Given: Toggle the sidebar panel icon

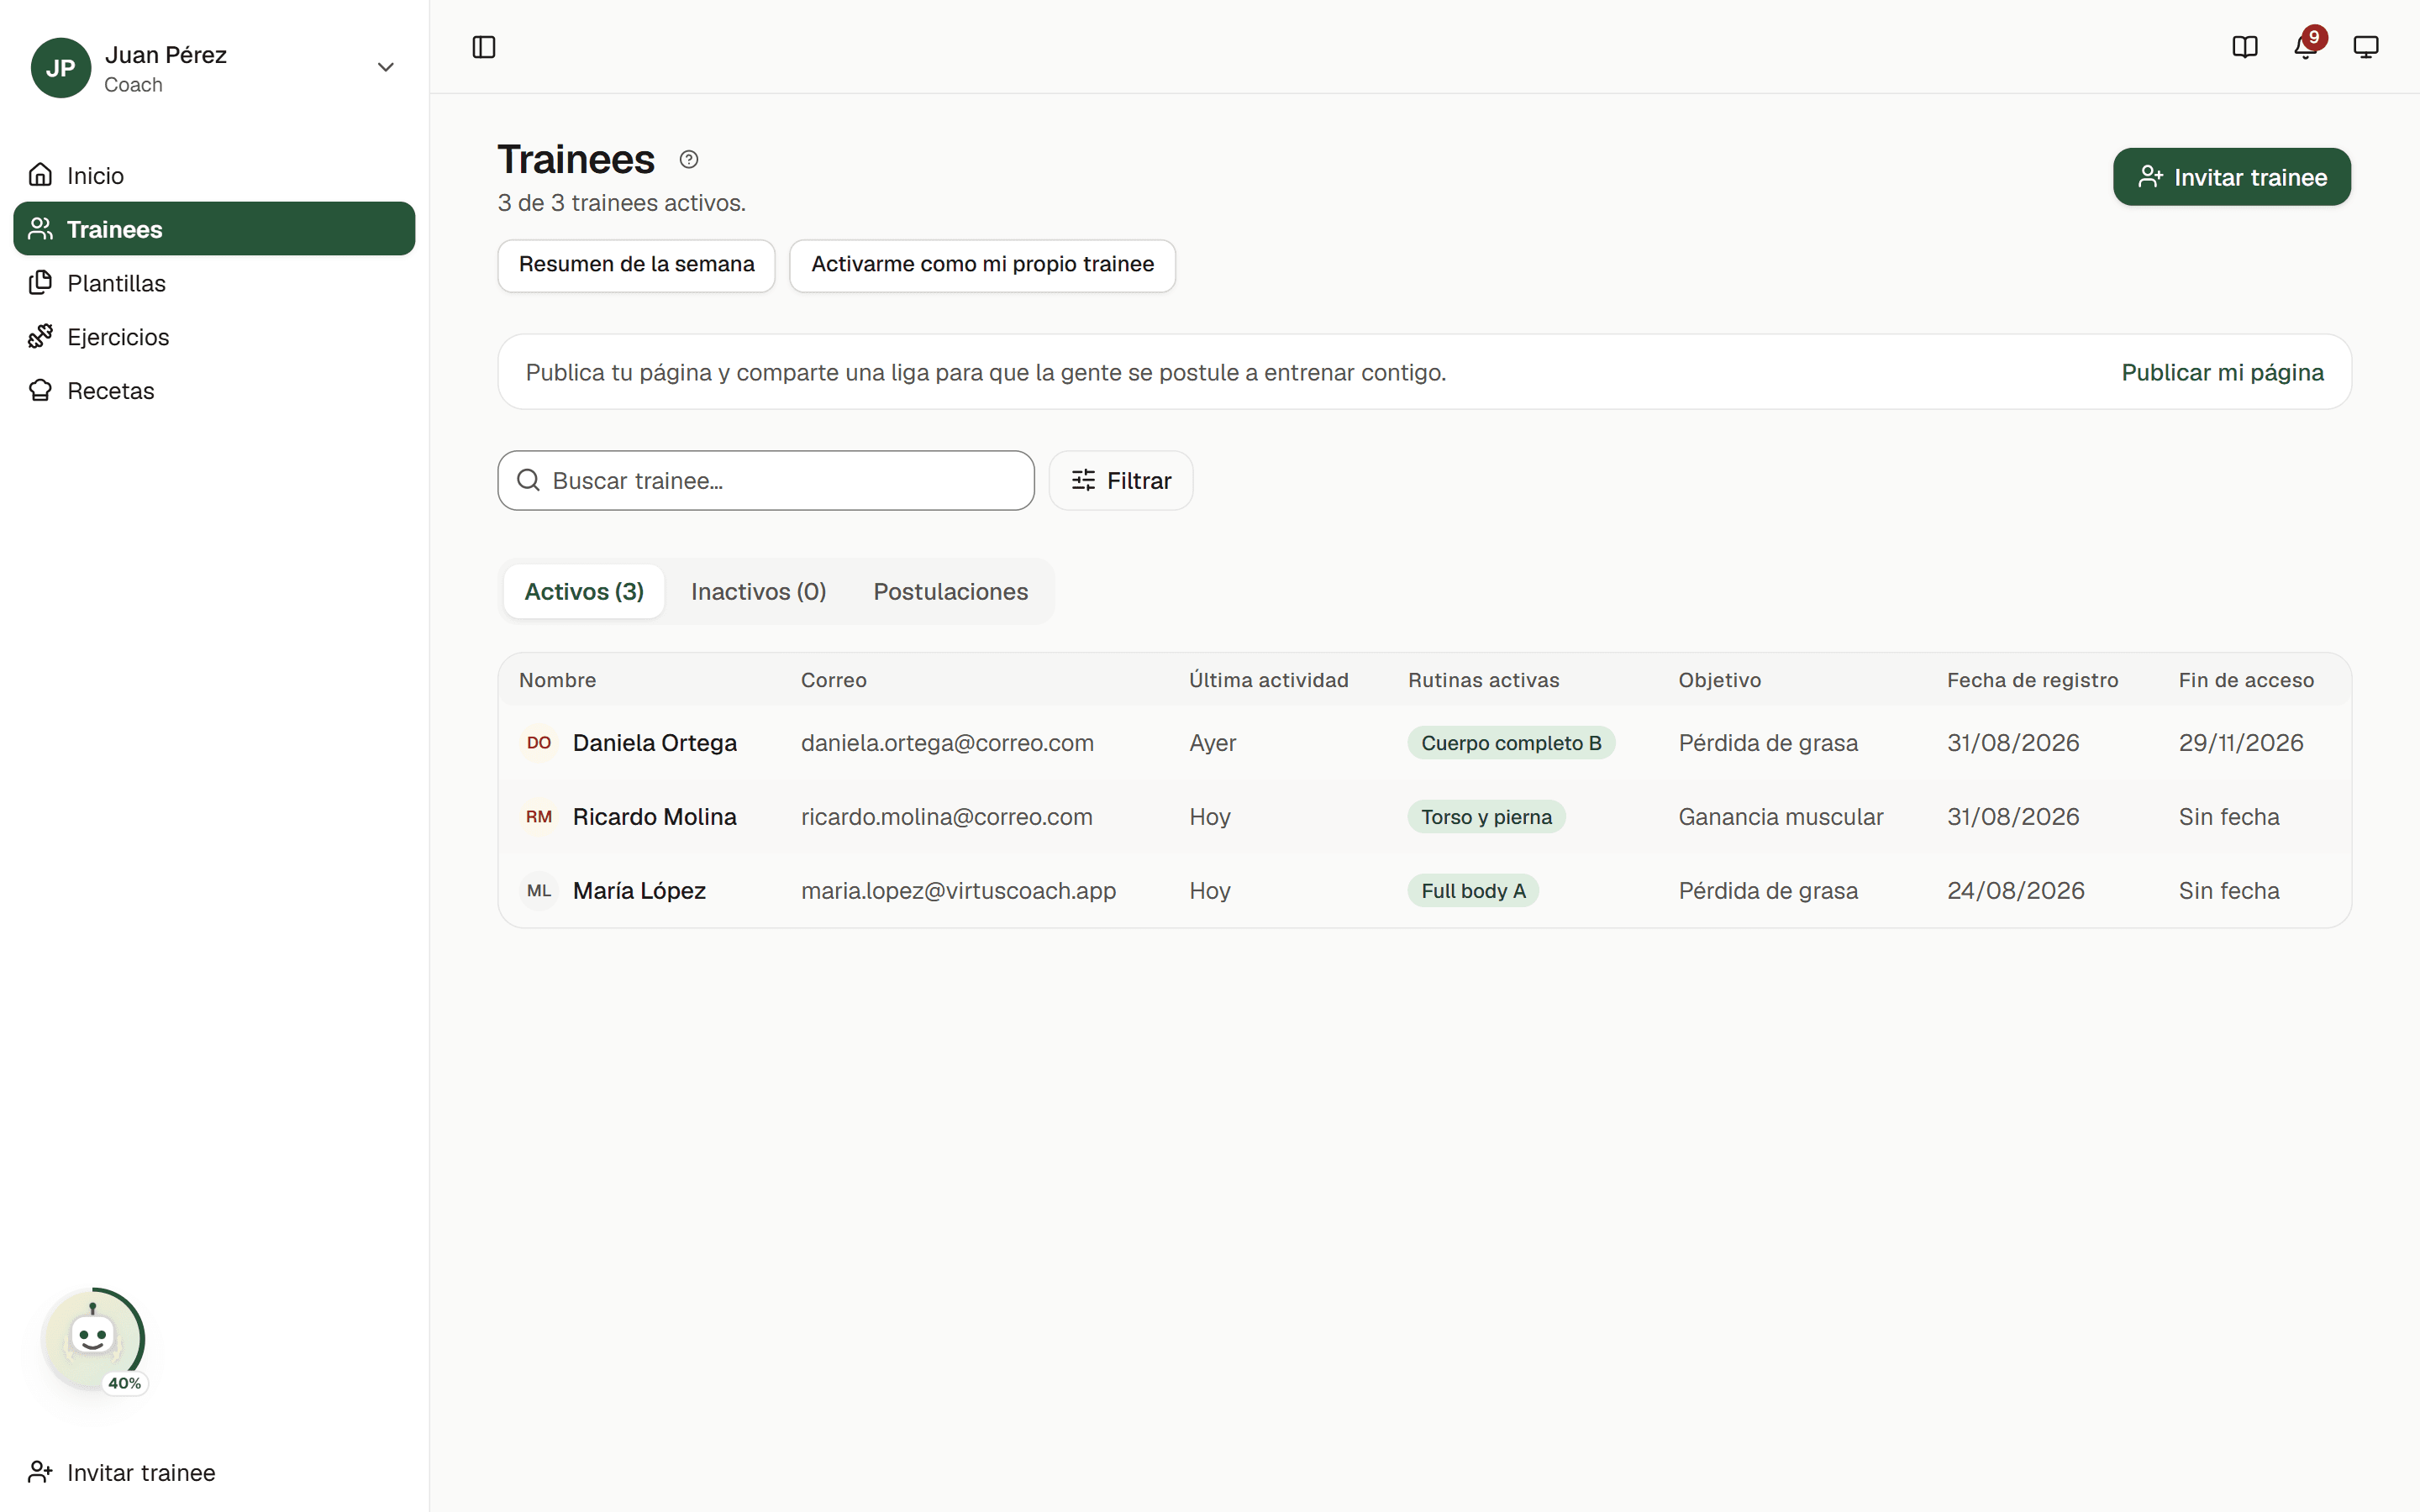Looking at the screenshot, I should pyautogui.click(x=484, y=47).
